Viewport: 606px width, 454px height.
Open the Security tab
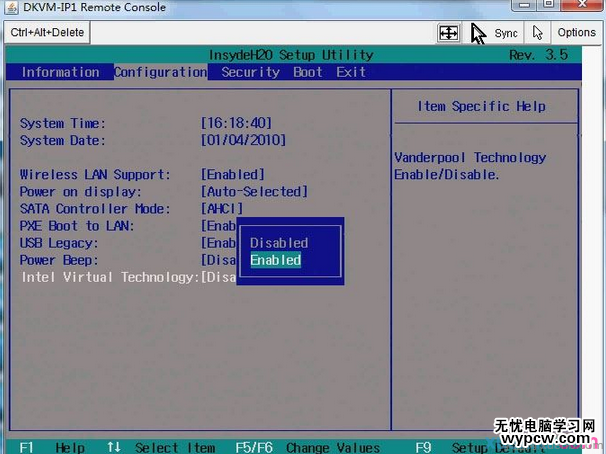coord(250,72)
